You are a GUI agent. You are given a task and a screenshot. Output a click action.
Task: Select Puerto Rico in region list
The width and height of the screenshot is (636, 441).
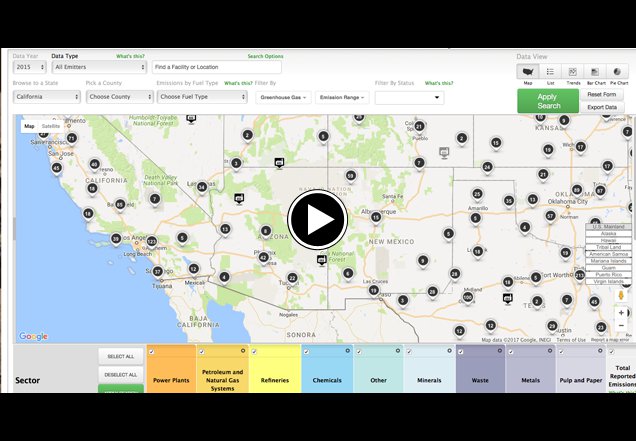coord(608,275)
